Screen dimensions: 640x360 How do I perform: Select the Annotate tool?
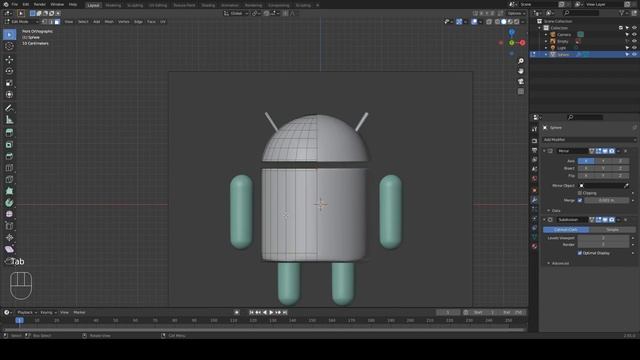pyautogui.click(x=9, y=108)
